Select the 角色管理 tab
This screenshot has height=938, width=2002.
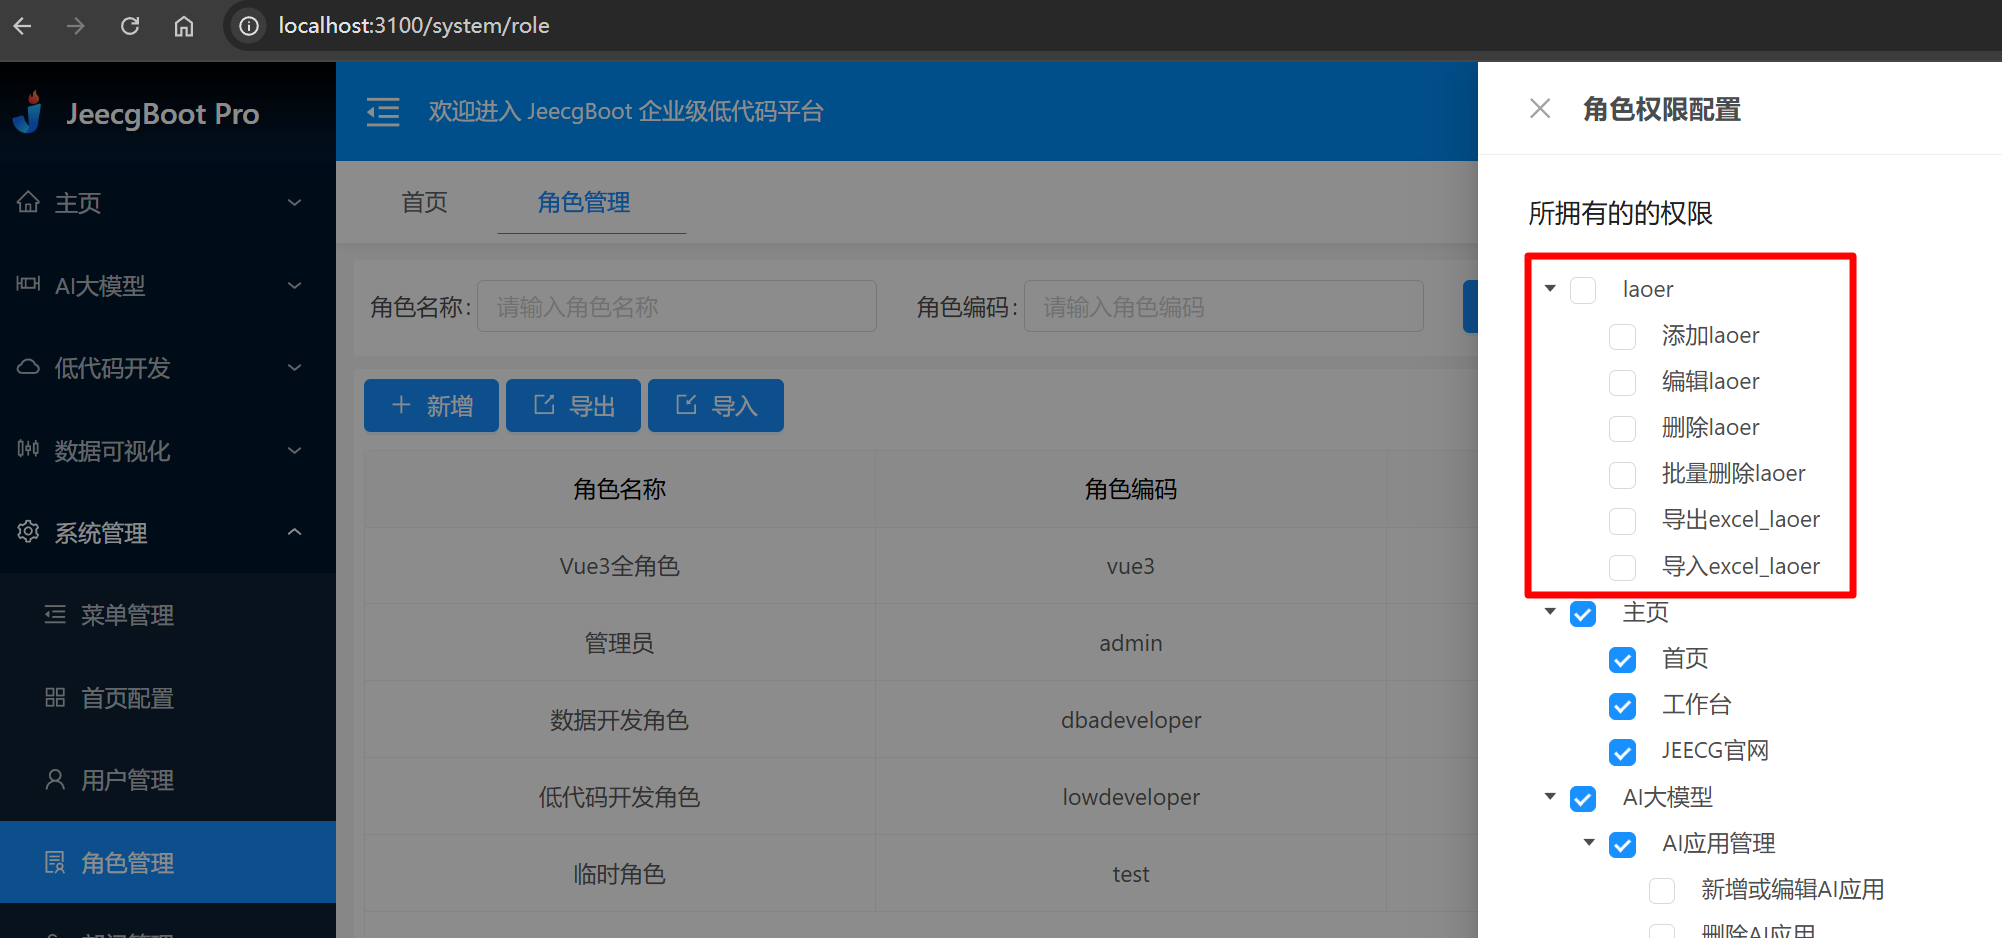[x=584, y=201]
